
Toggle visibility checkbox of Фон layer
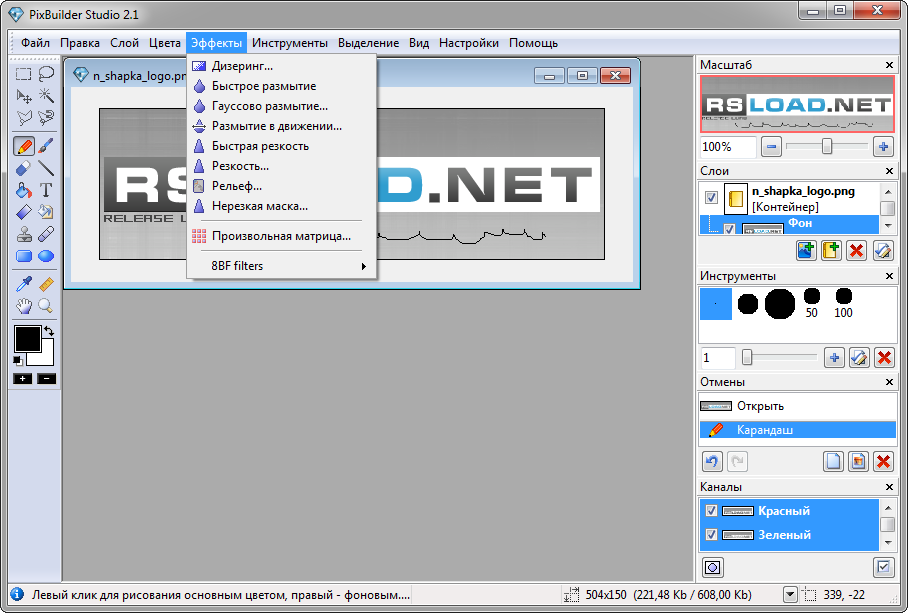click(x=729, y=229)
